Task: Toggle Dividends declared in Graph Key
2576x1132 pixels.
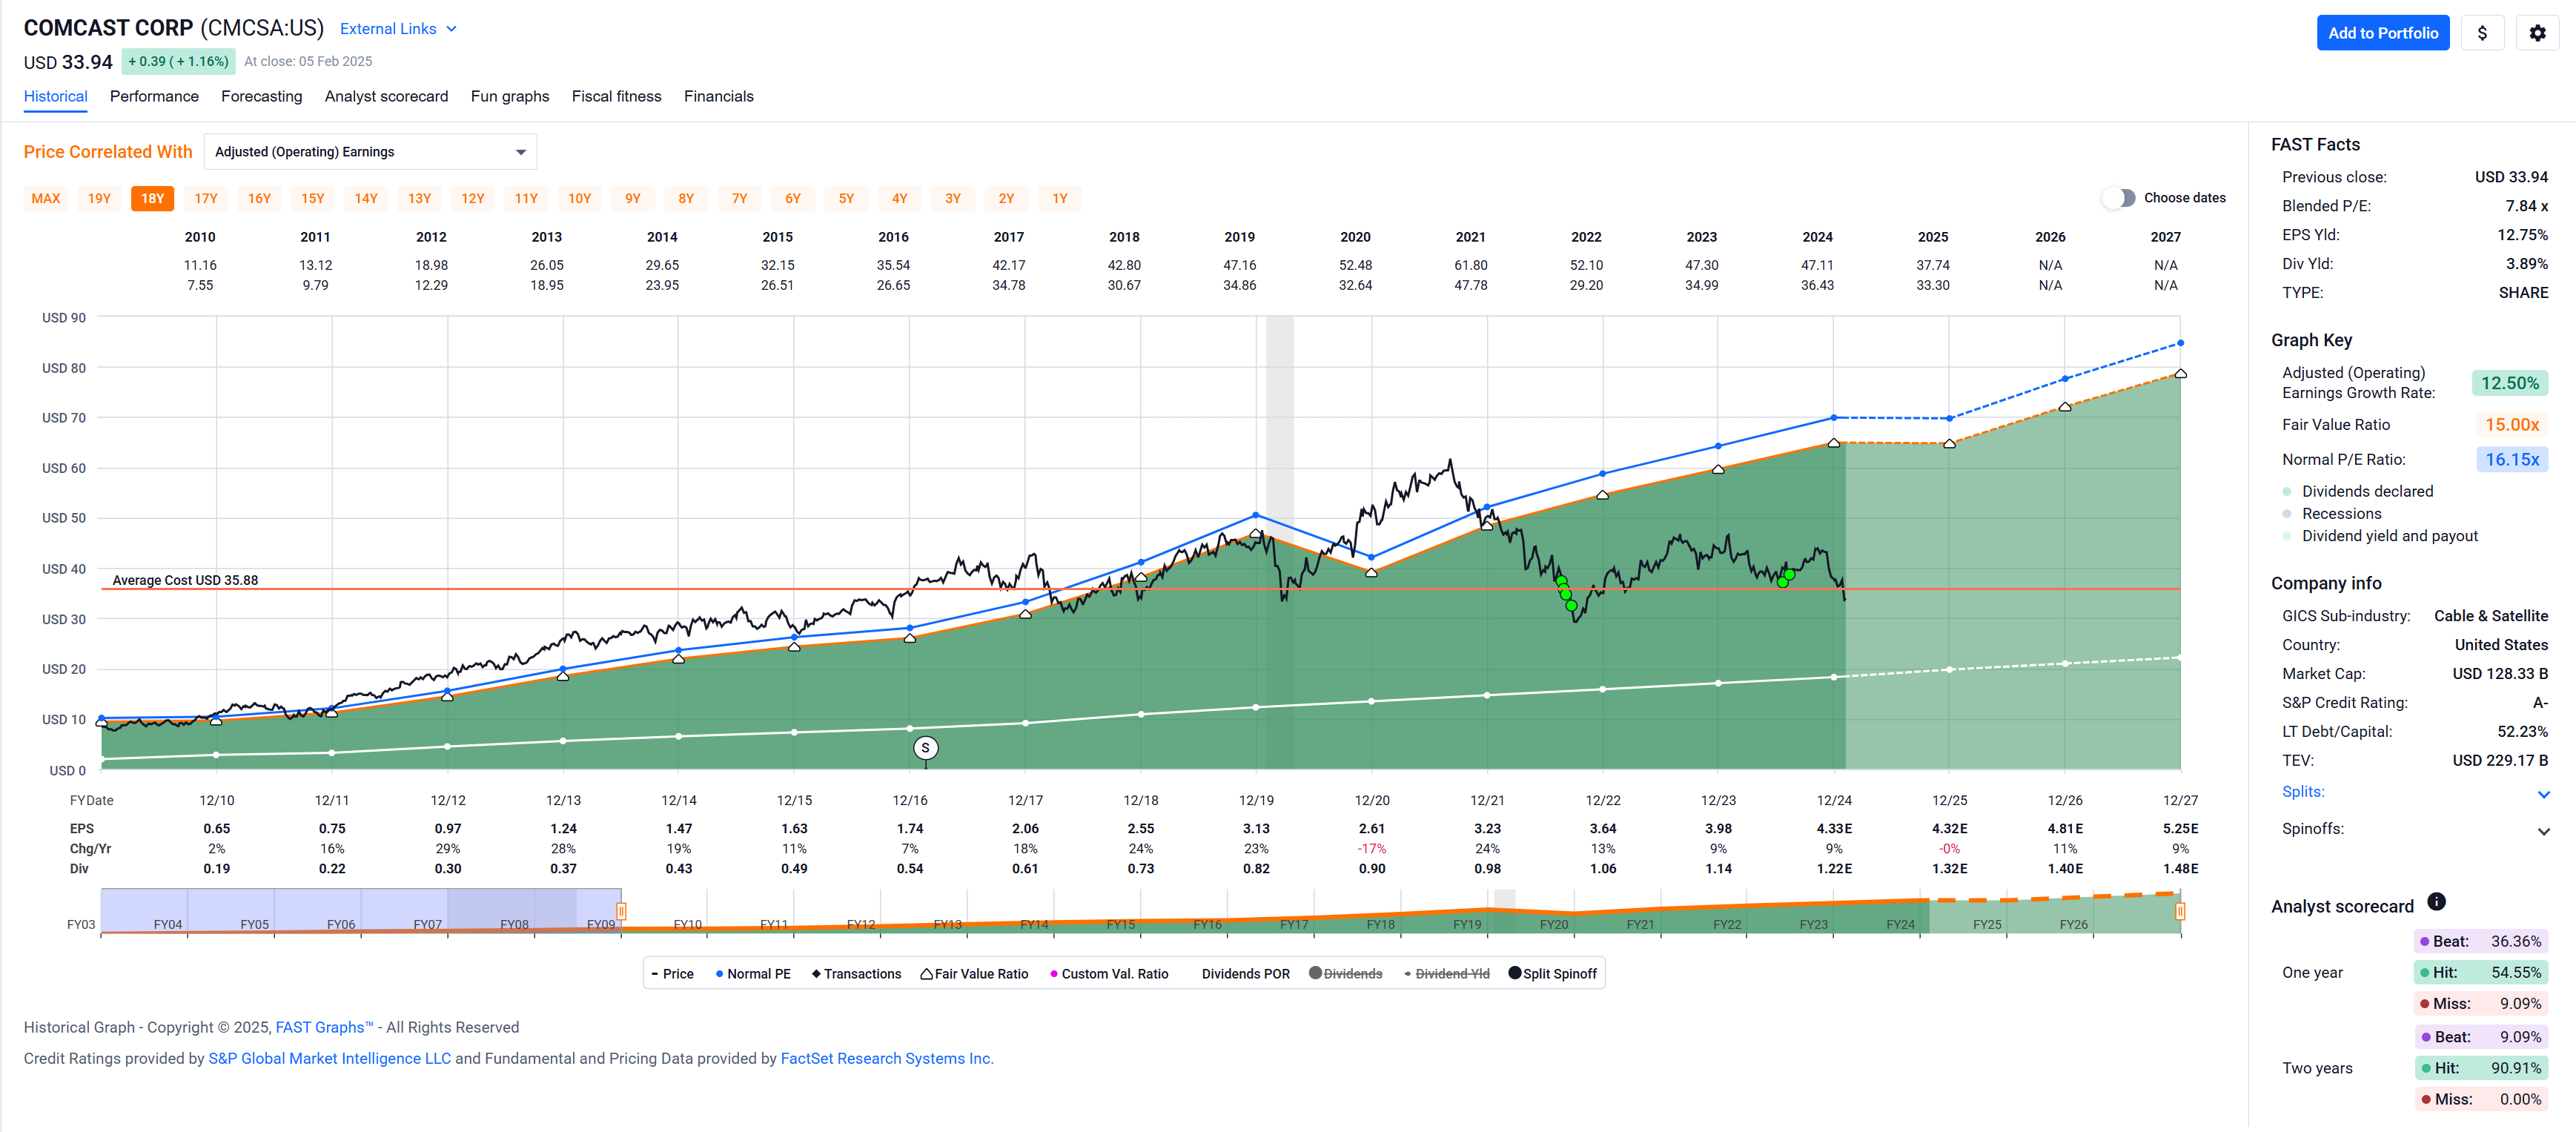Action: point(2356,491)
